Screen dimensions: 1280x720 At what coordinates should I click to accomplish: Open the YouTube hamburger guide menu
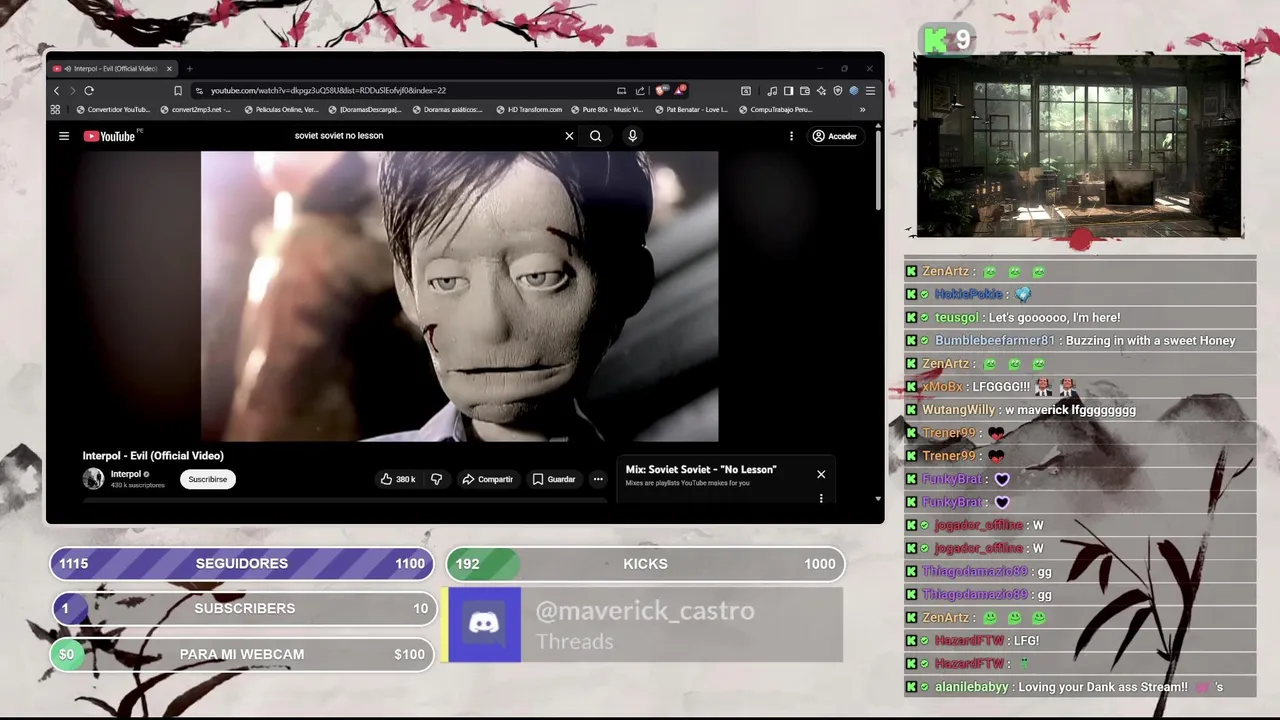point(64,136)
